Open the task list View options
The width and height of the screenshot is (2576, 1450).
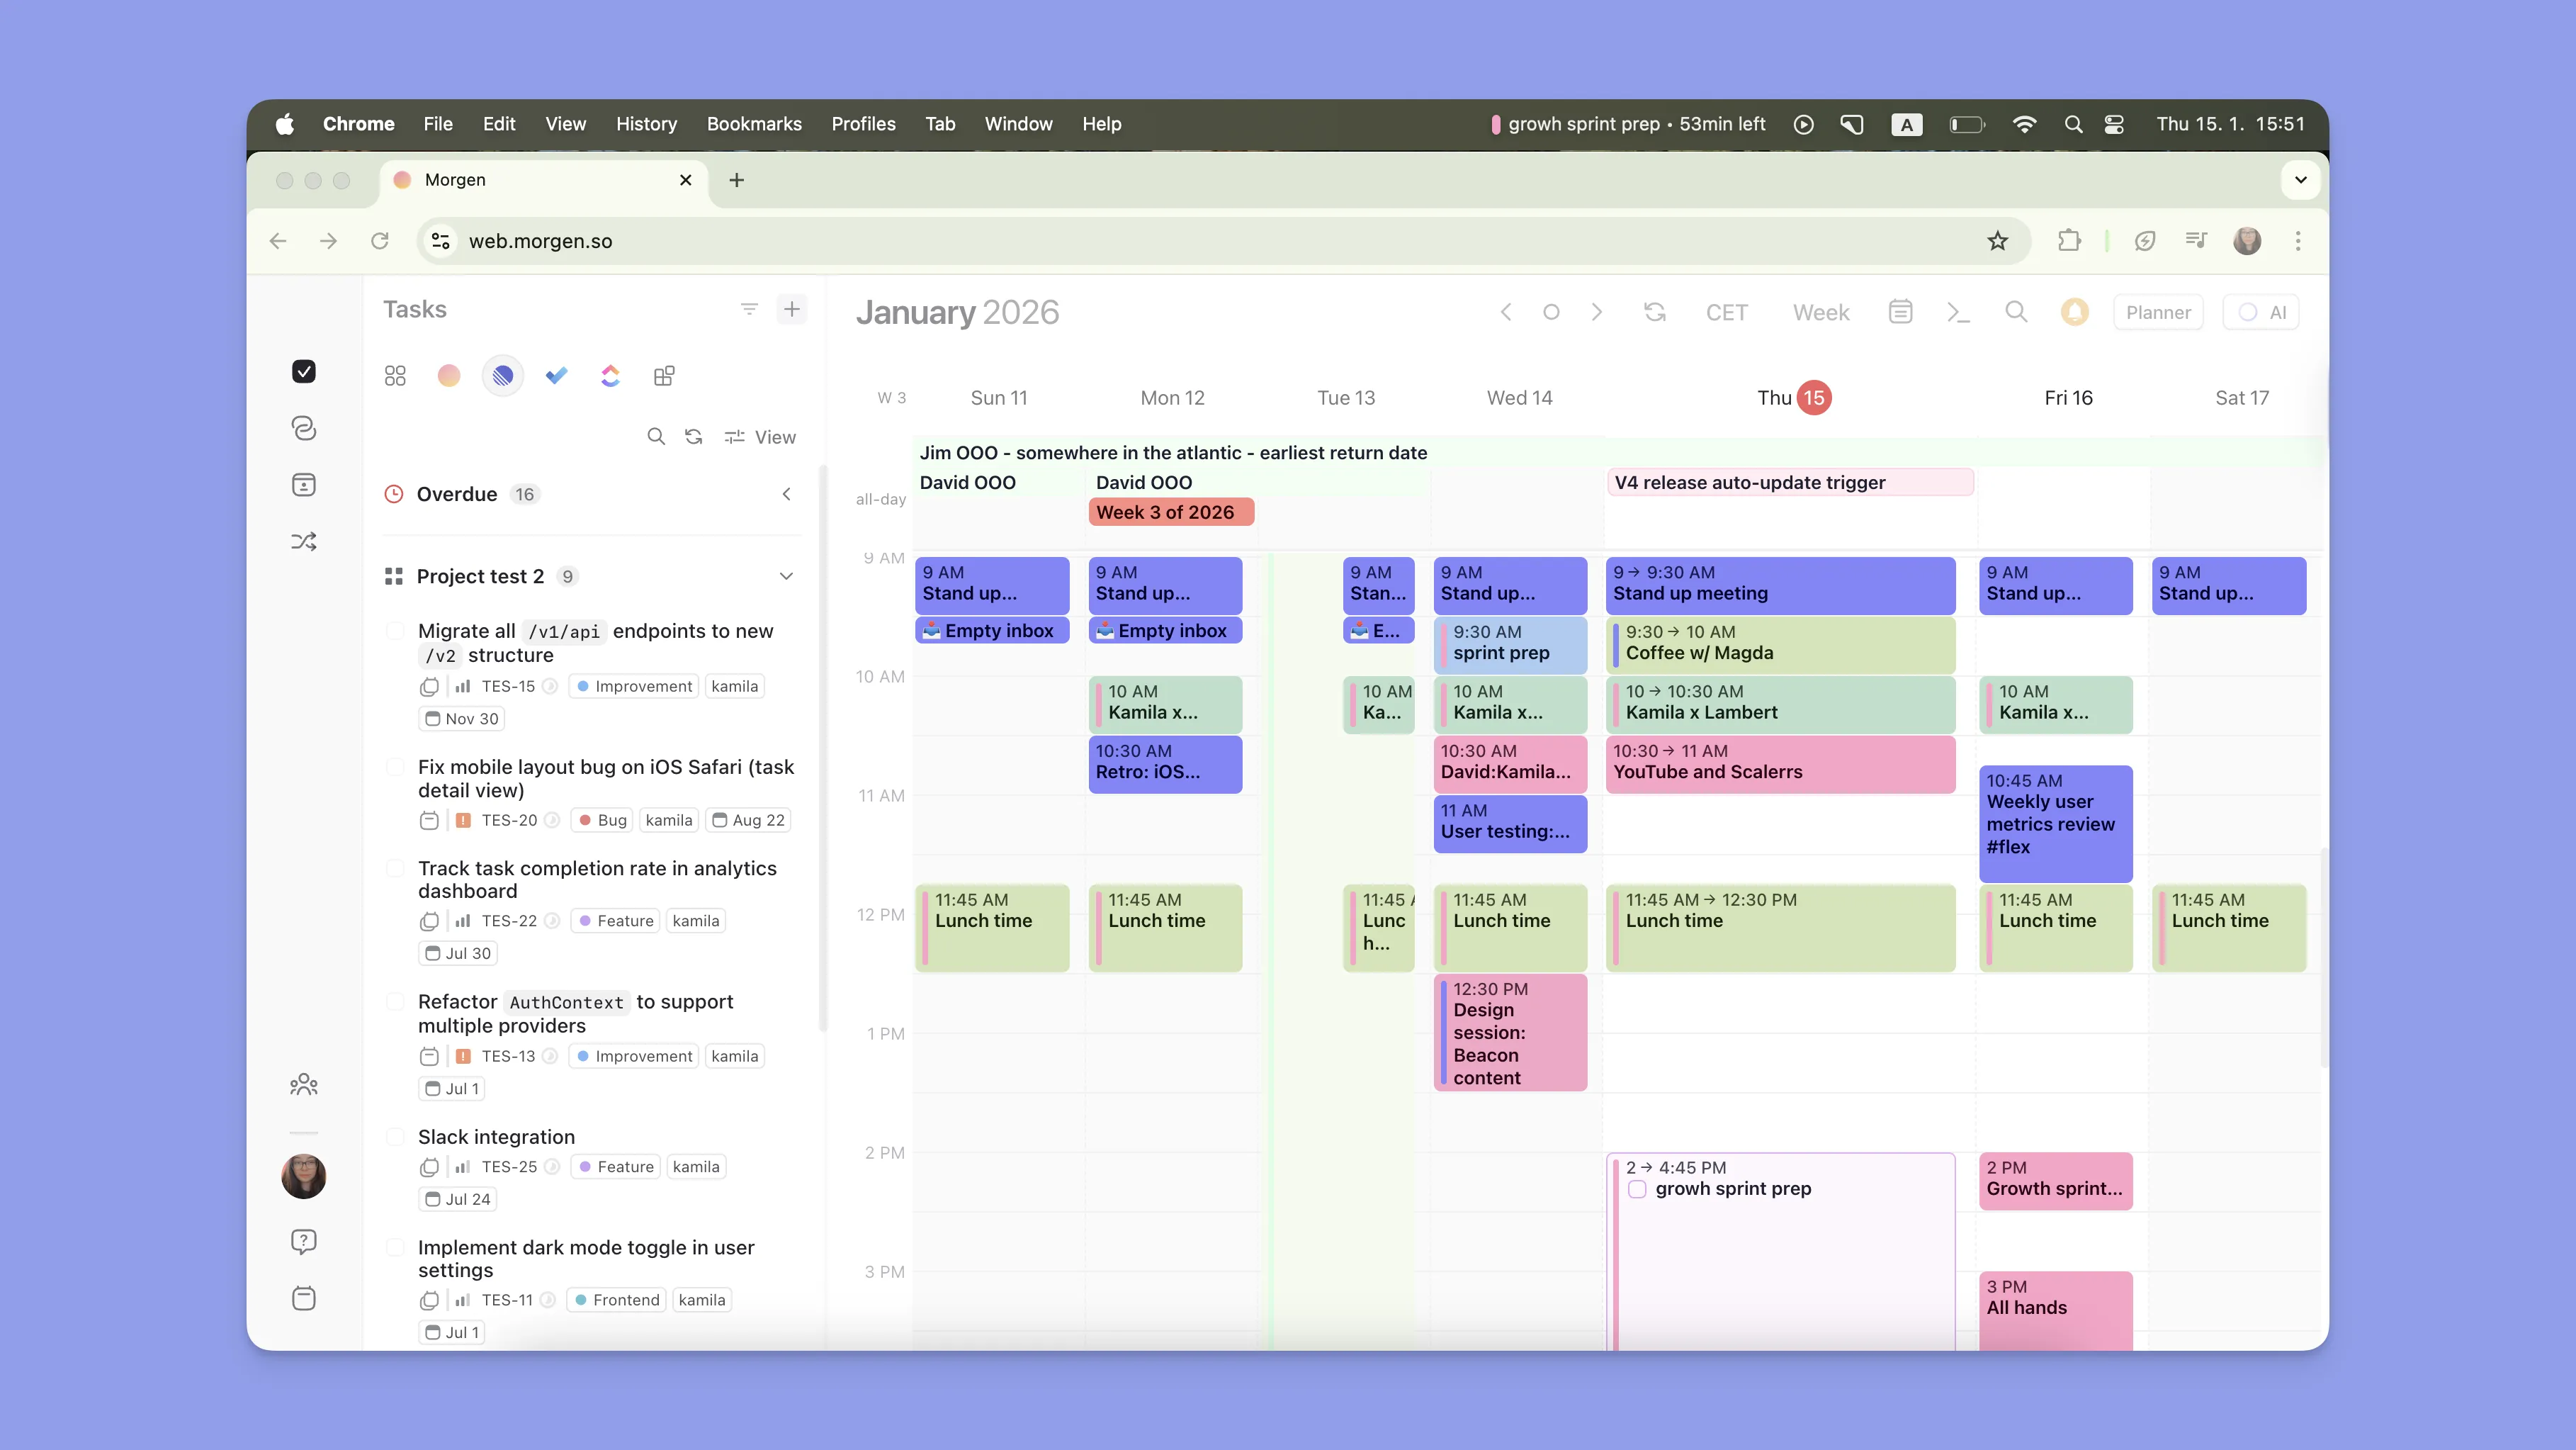pos(760,437)
